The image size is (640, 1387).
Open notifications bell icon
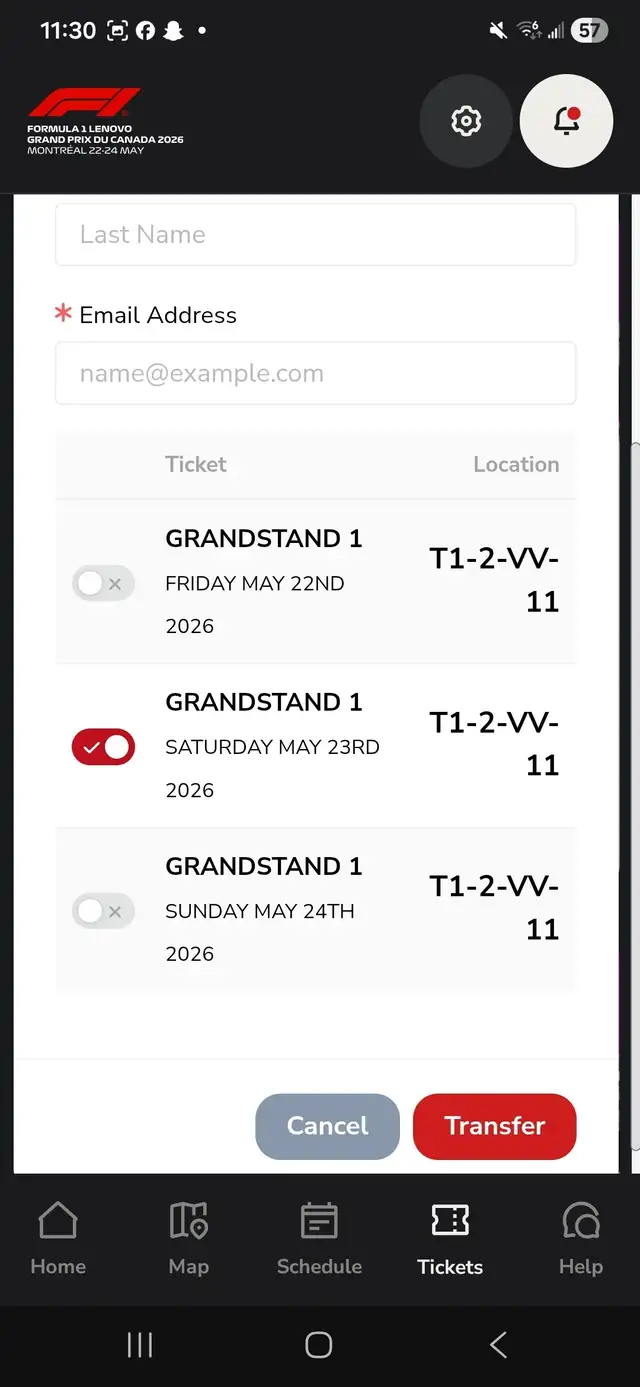566,121
